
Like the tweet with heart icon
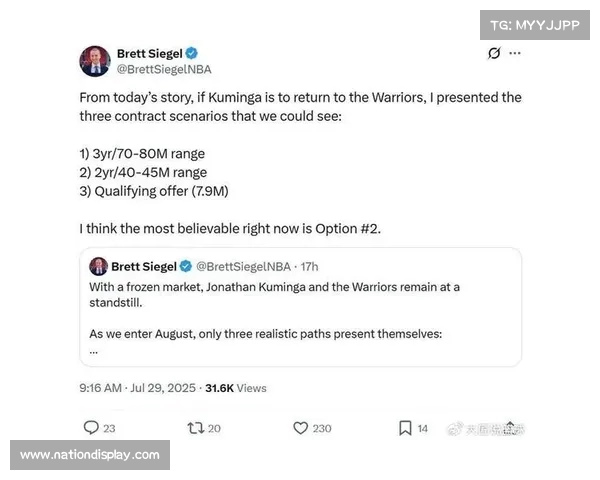coord(300,428)
